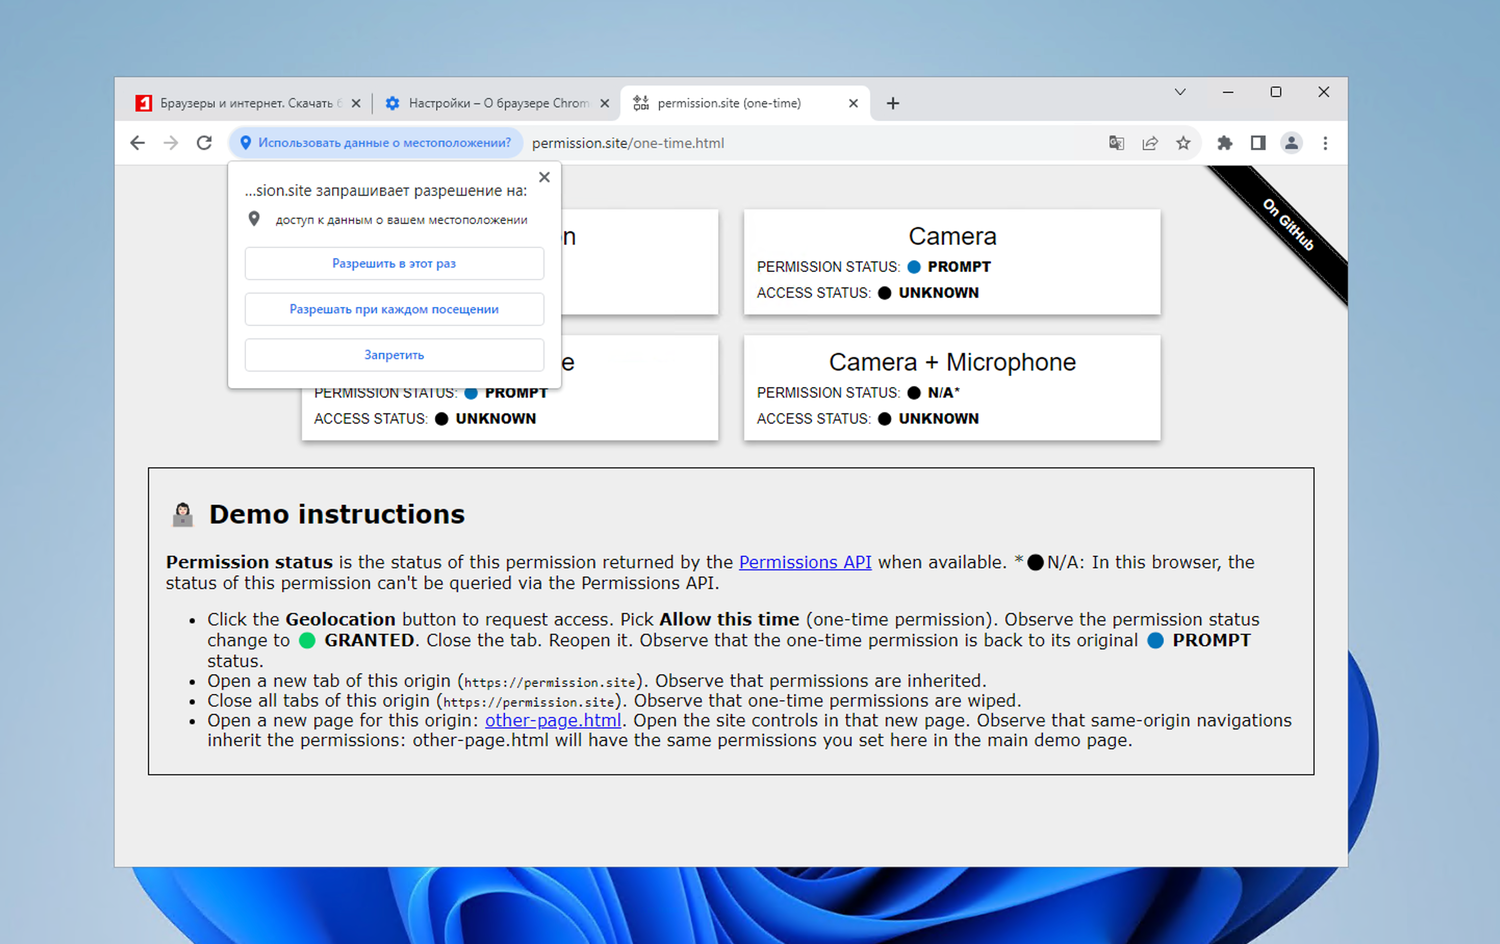1500x944 pixels.
Task: Open the other-page.html link
Action: (553, 720)
